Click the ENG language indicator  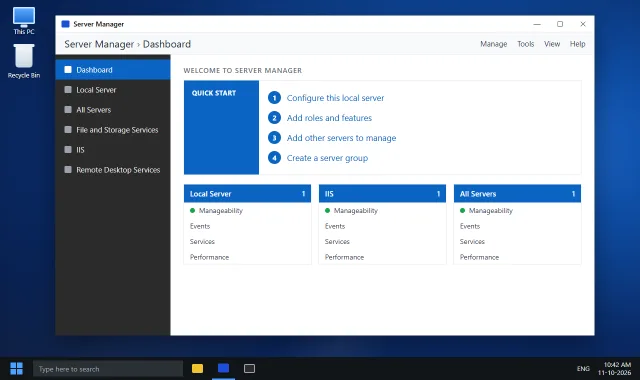[583, 369]
